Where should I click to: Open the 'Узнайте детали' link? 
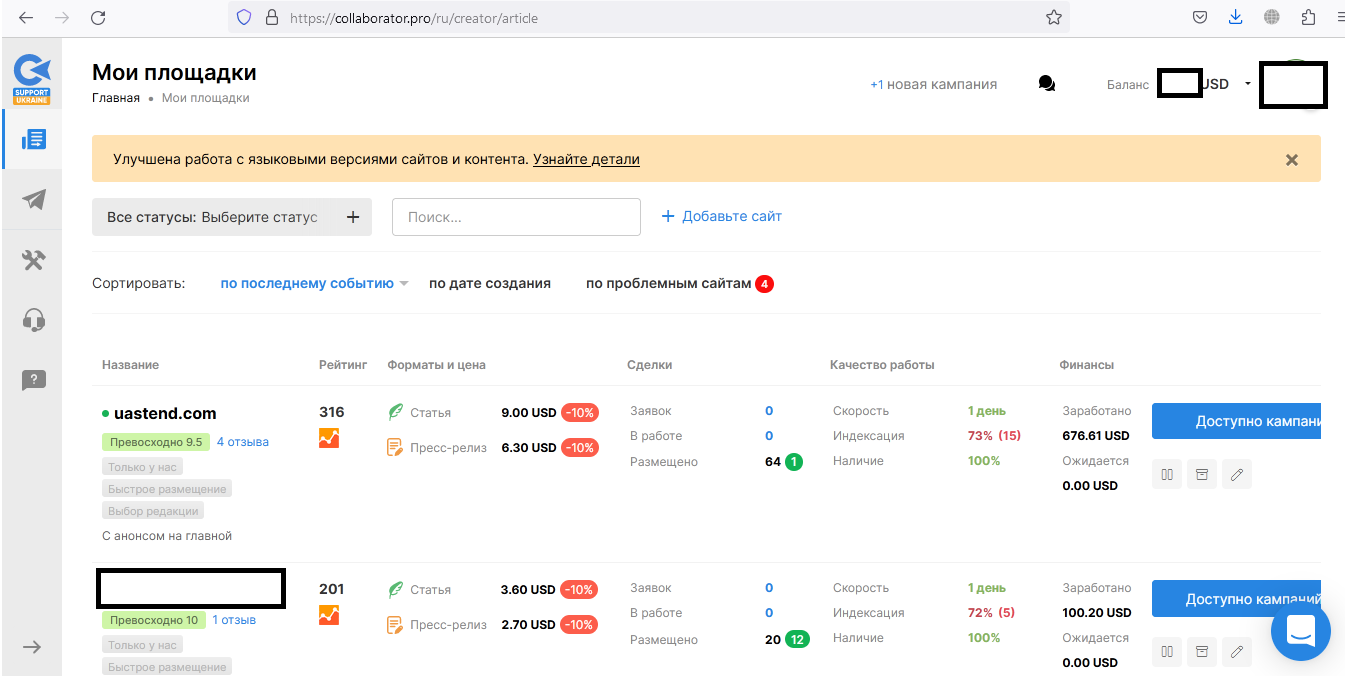coord(586,159)
